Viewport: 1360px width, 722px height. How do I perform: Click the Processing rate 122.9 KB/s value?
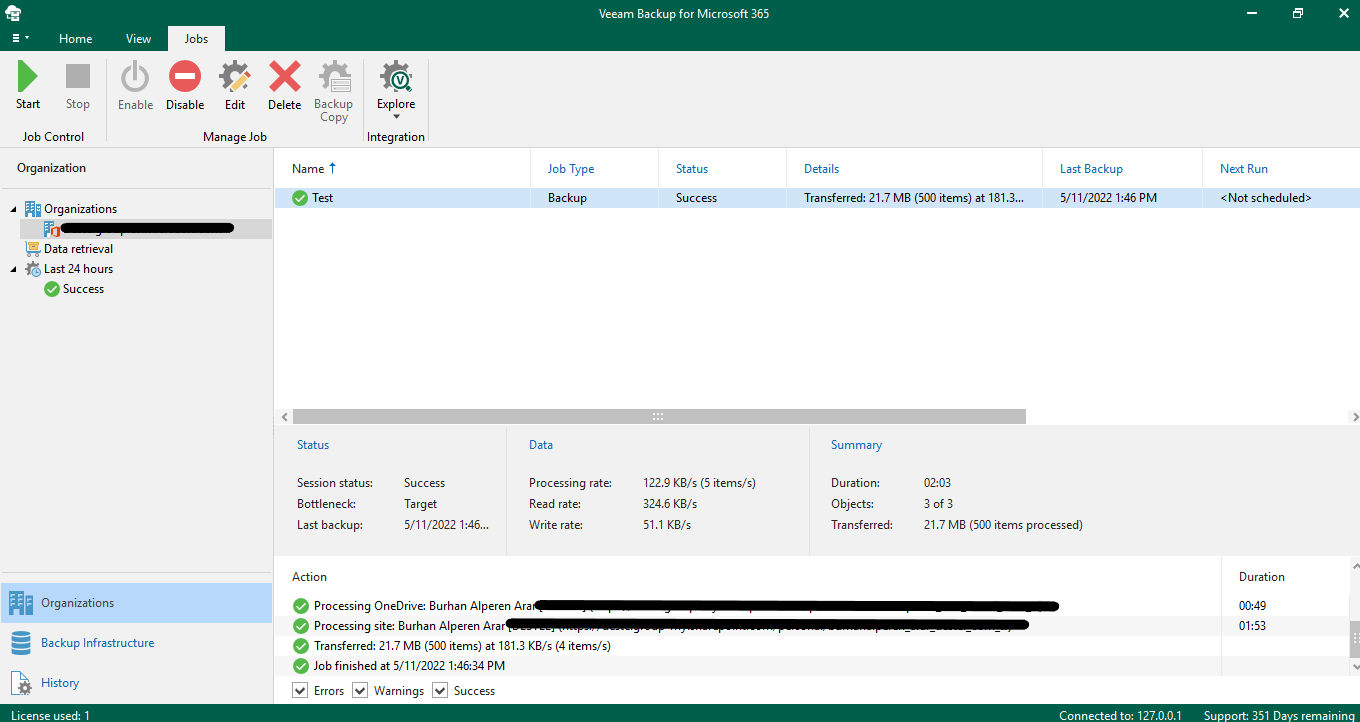(x=699, y=483)
